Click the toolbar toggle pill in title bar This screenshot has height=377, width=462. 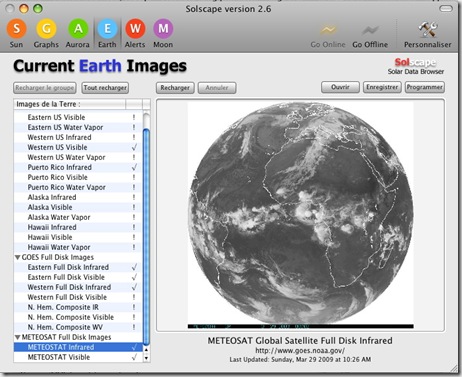click(x=446, y=9)
